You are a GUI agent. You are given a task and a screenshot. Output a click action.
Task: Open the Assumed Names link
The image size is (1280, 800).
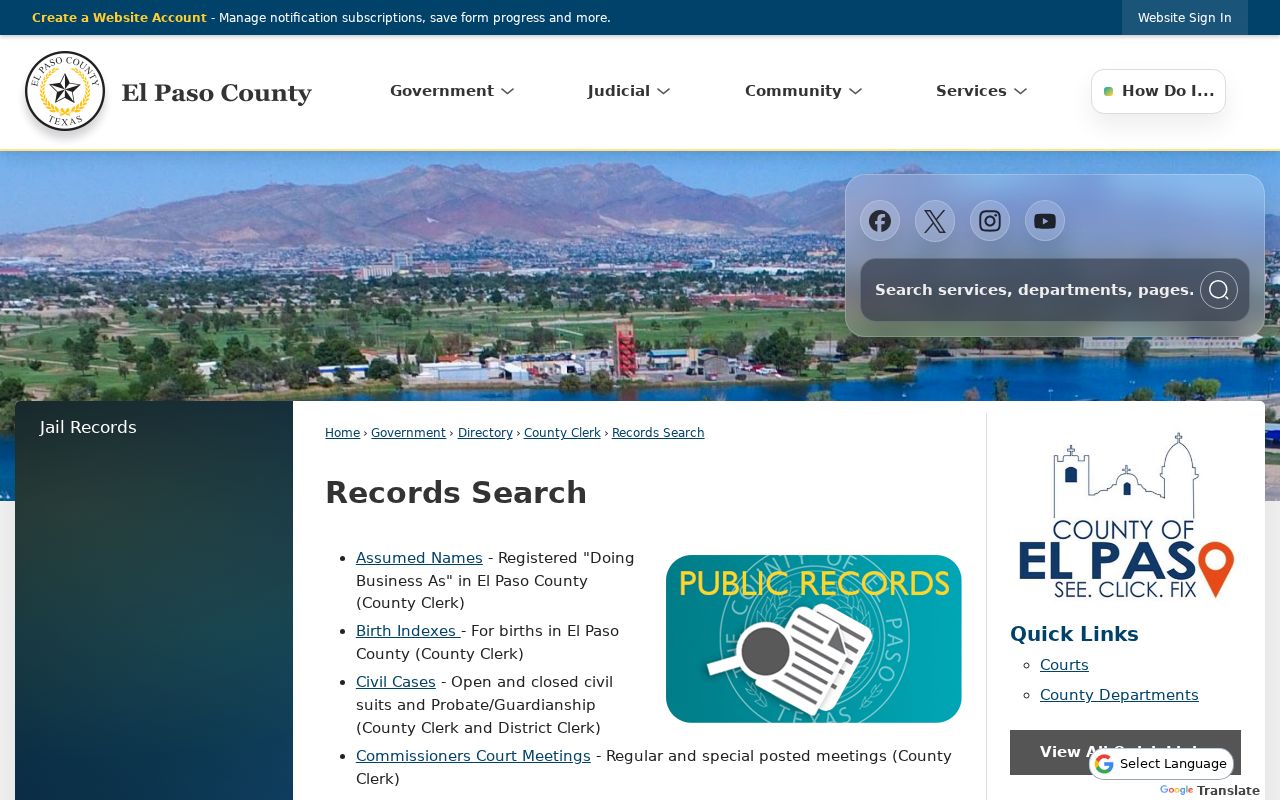coord(419,558)
